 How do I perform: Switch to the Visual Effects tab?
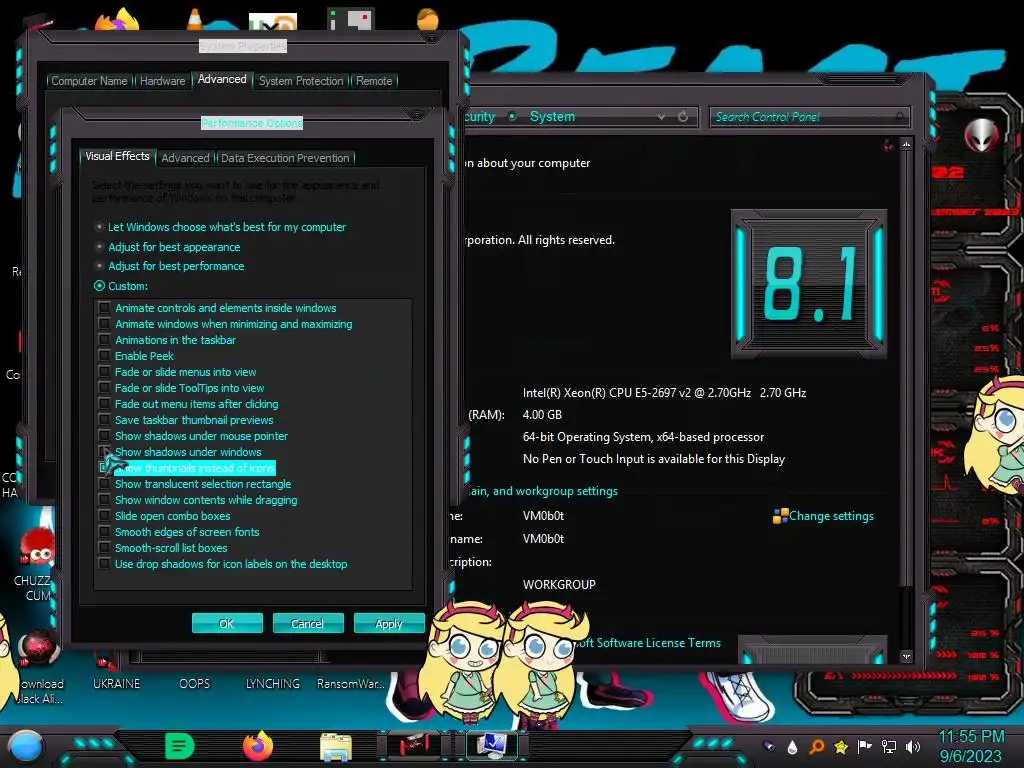click(118, 156)
